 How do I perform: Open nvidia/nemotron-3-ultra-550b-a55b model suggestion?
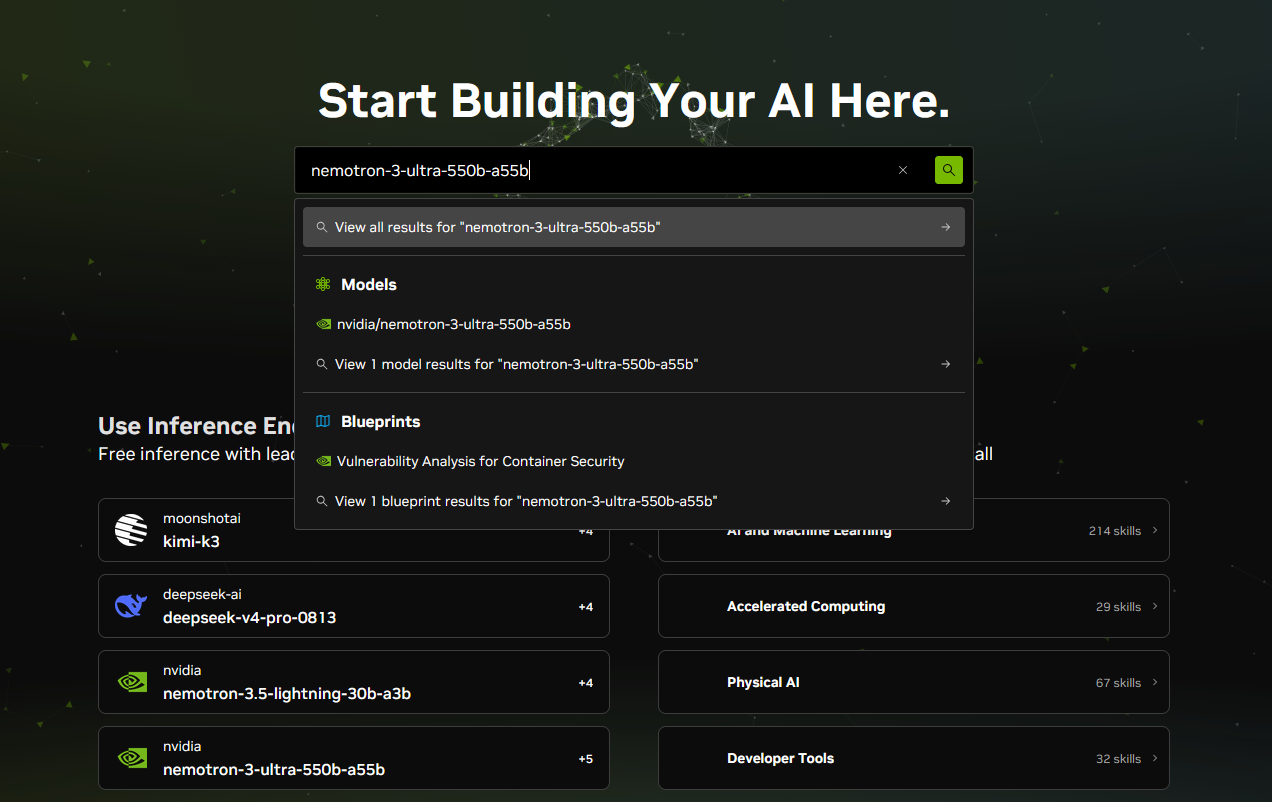[633, 324]
